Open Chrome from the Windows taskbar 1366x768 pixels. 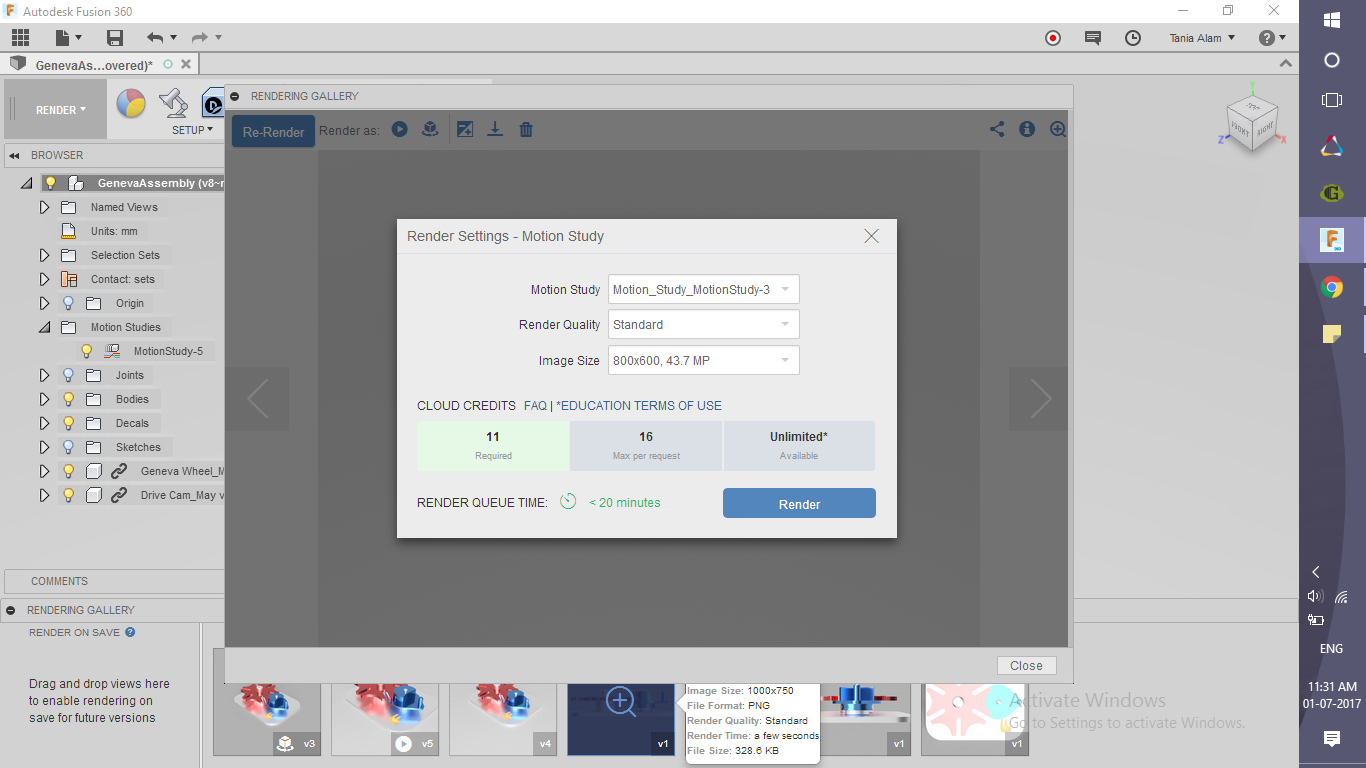pyautogui.click(x=1332, y=288)
